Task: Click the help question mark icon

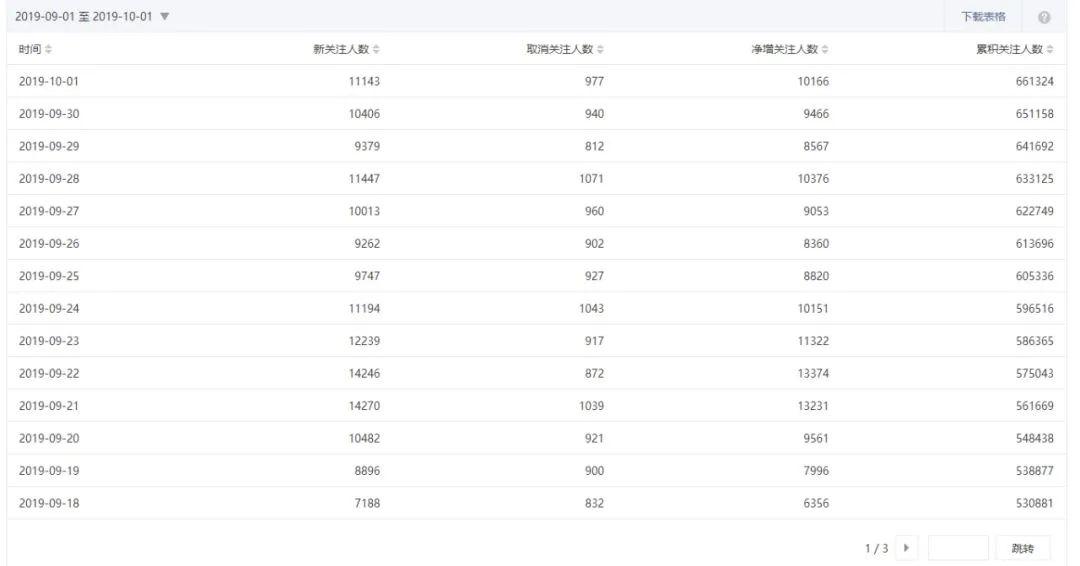Action: tap(1044, 18)
